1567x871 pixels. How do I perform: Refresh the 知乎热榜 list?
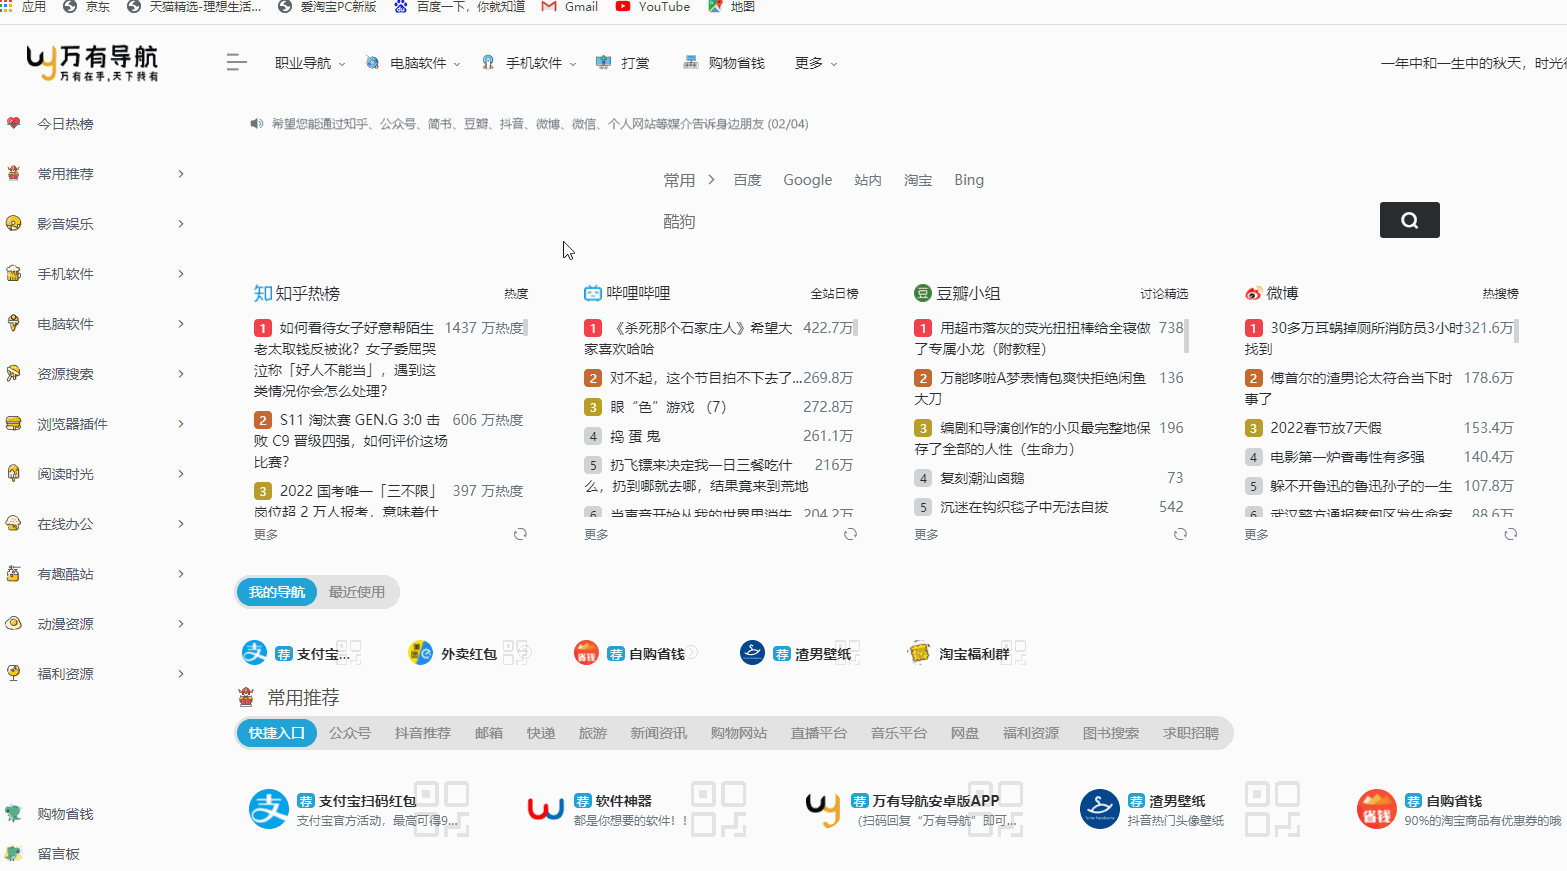520,534
